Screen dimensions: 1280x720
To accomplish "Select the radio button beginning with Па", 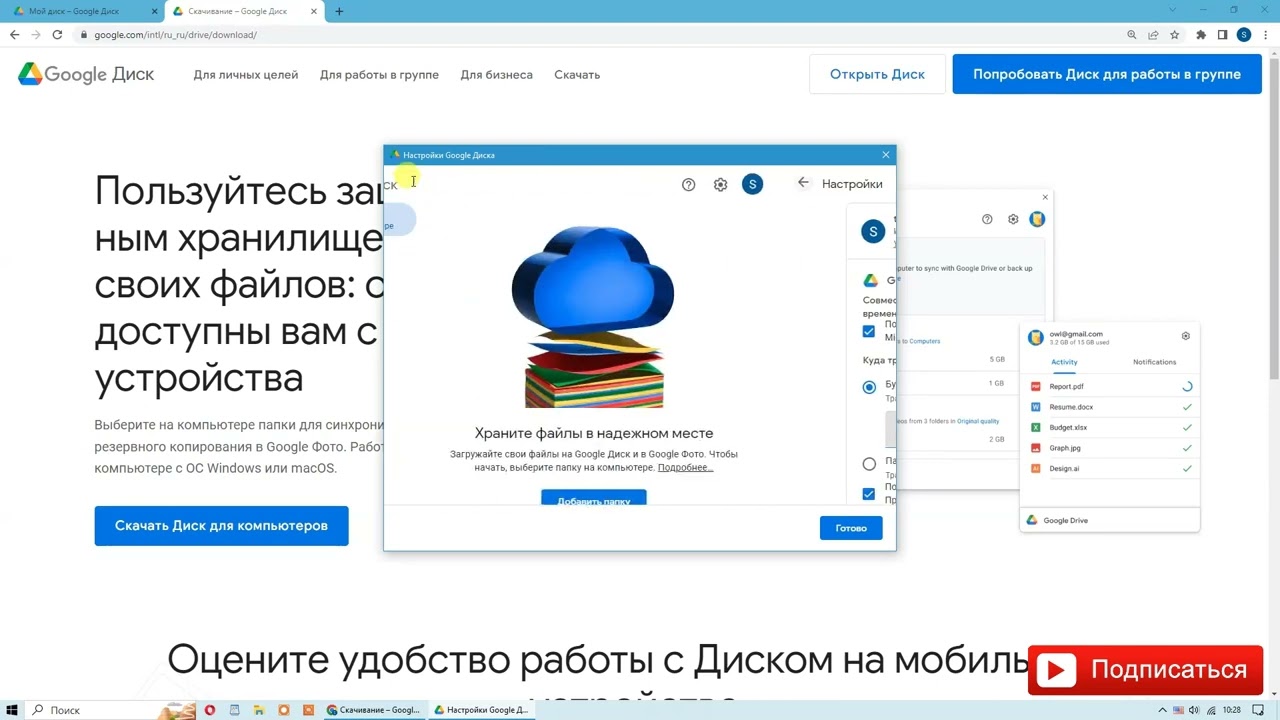I will [x=869, y=464].
